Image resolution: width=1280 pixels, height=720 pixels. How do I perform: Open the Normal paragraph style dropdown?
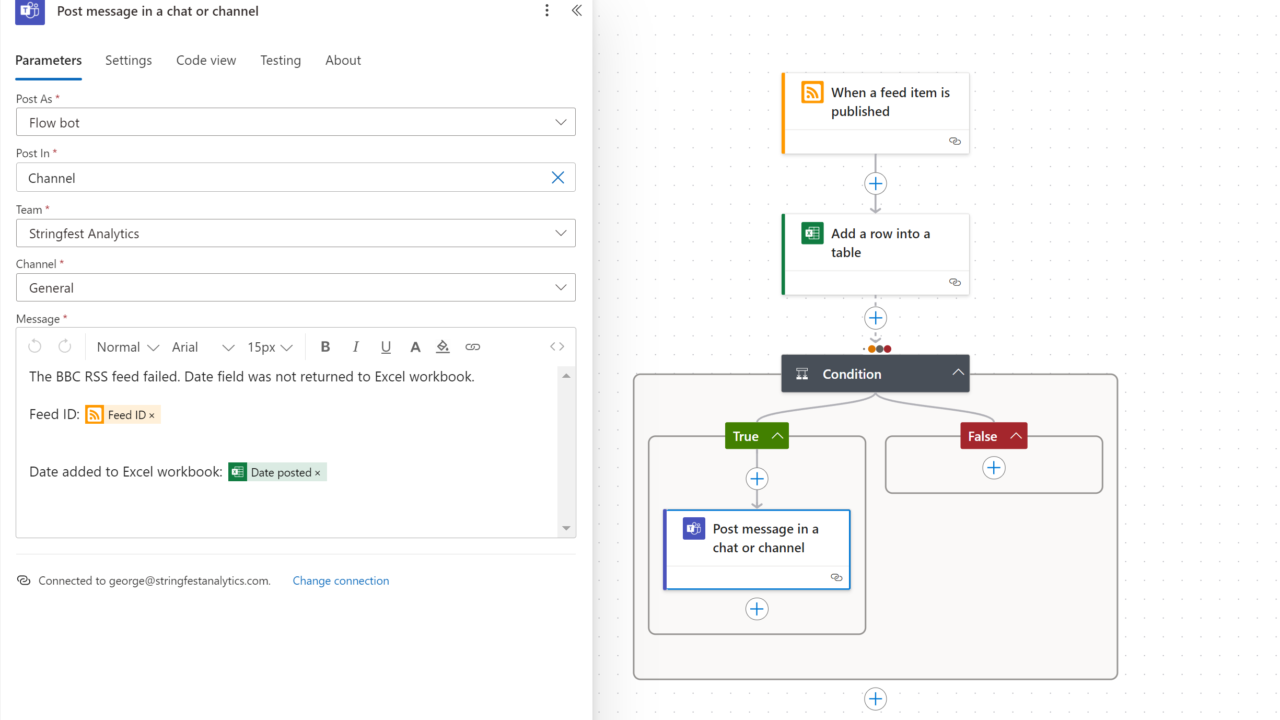(127, 347)
